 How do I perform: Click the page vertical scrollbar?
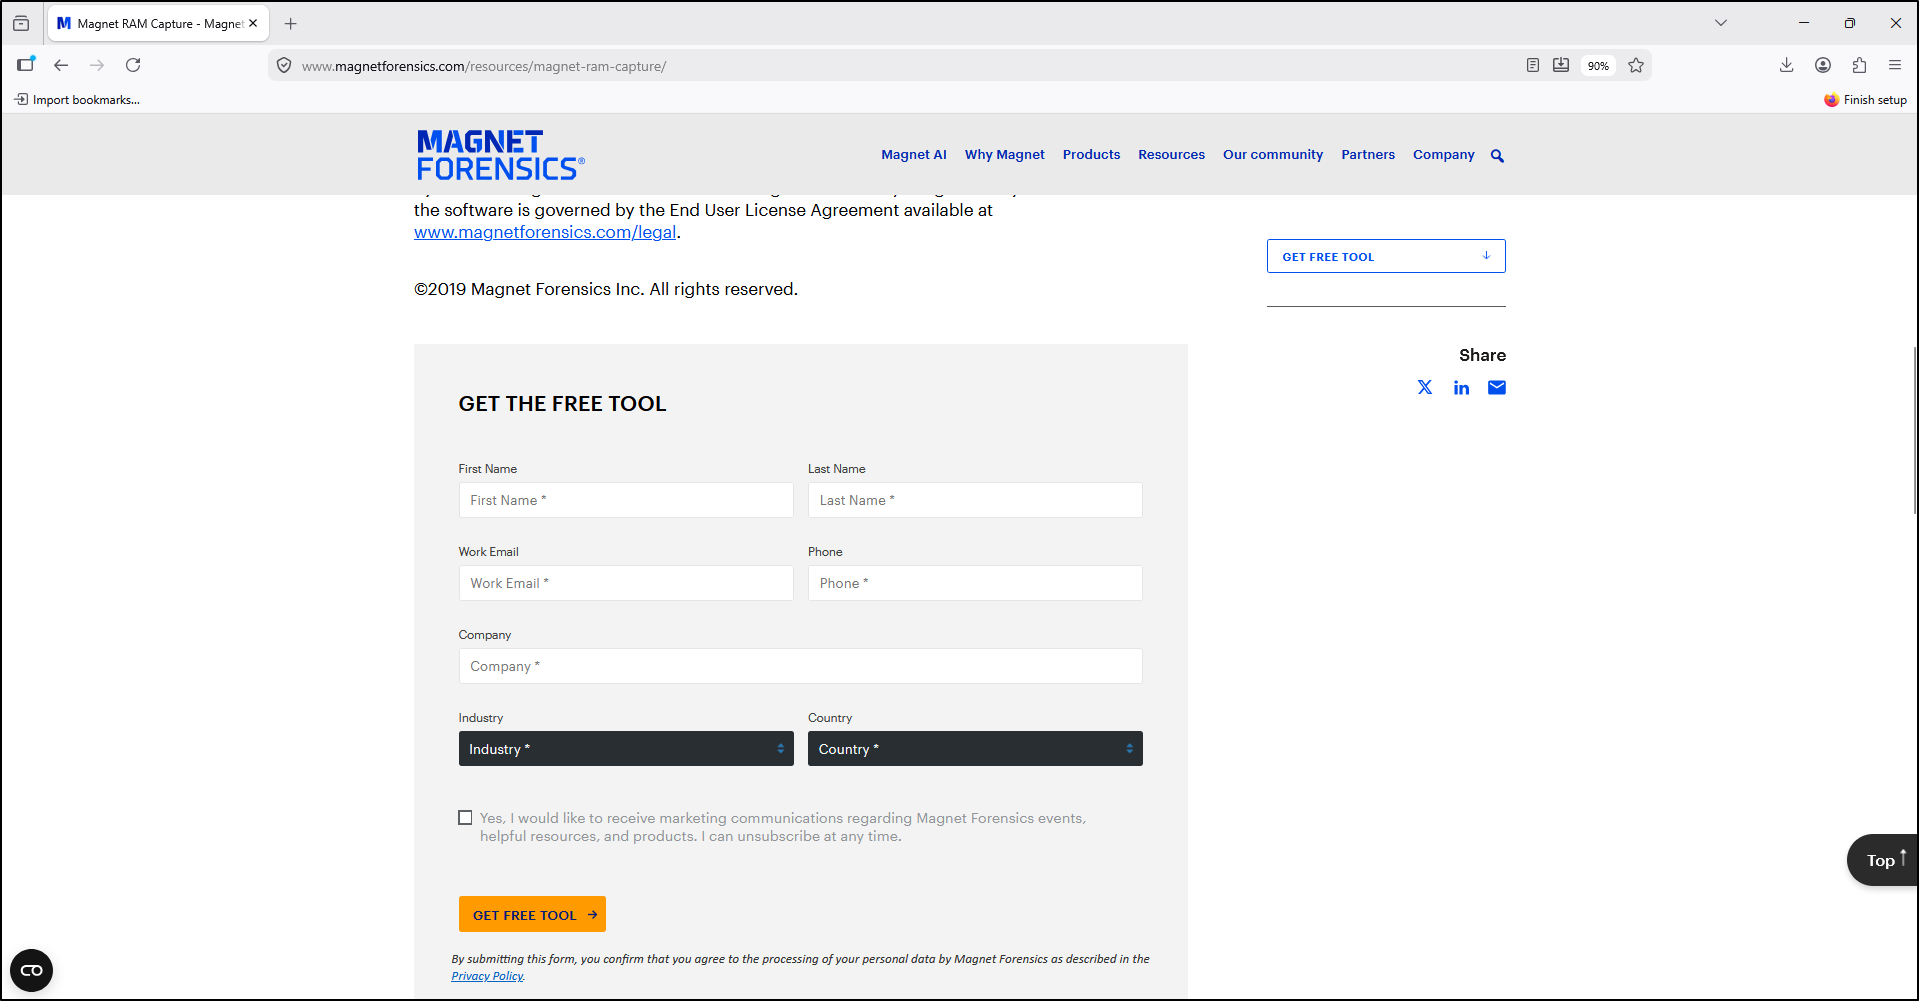click(x=1914, y=430)
